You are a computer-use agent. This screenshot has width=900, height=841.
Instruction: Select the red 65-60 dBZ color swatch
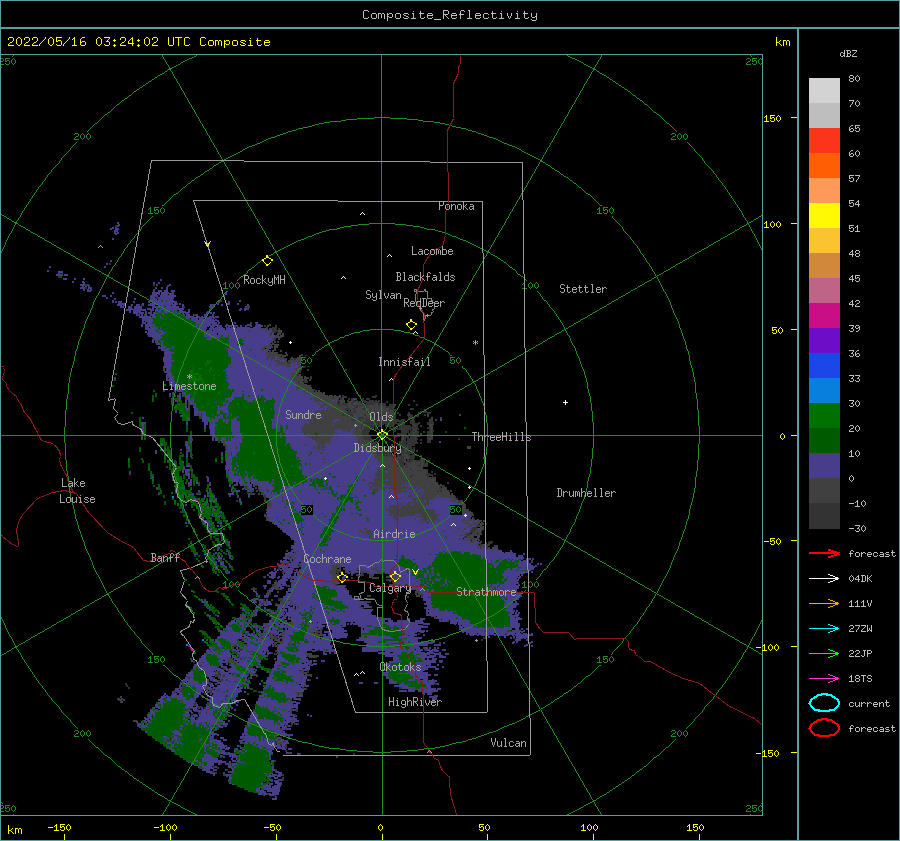pos(824,141)
